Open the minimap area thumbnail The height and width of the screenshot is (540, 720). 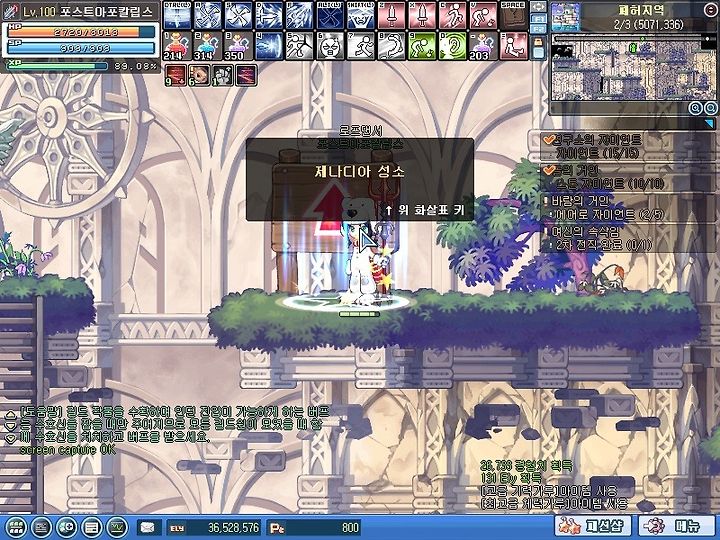(x=566, y=17)
